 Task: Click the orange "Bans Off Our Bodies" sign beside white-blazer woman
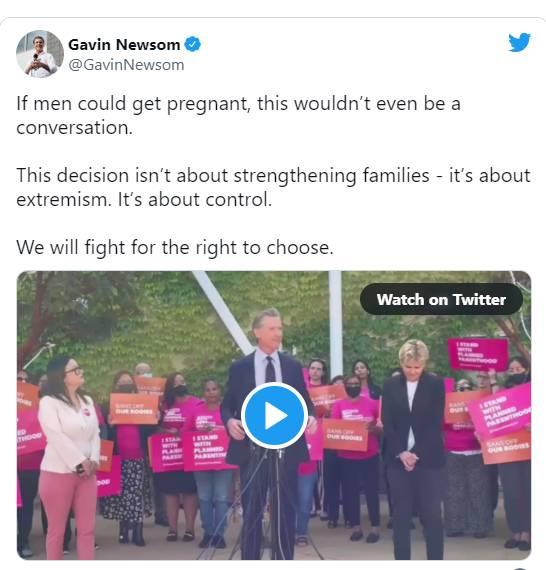(134, 409)
